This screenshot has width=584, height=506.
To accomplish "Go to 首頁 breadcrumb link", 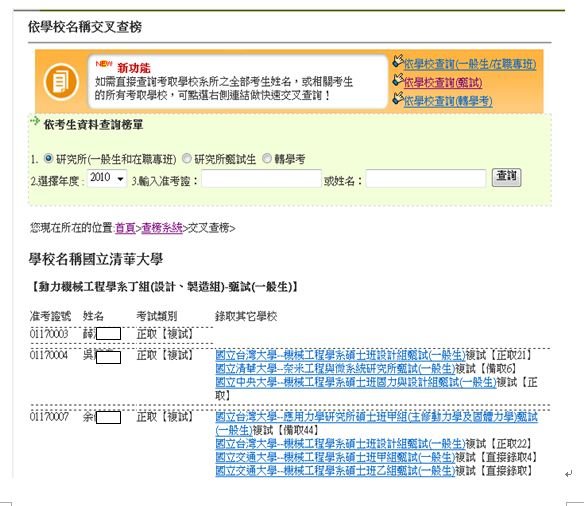I will (x=125, y=228).
